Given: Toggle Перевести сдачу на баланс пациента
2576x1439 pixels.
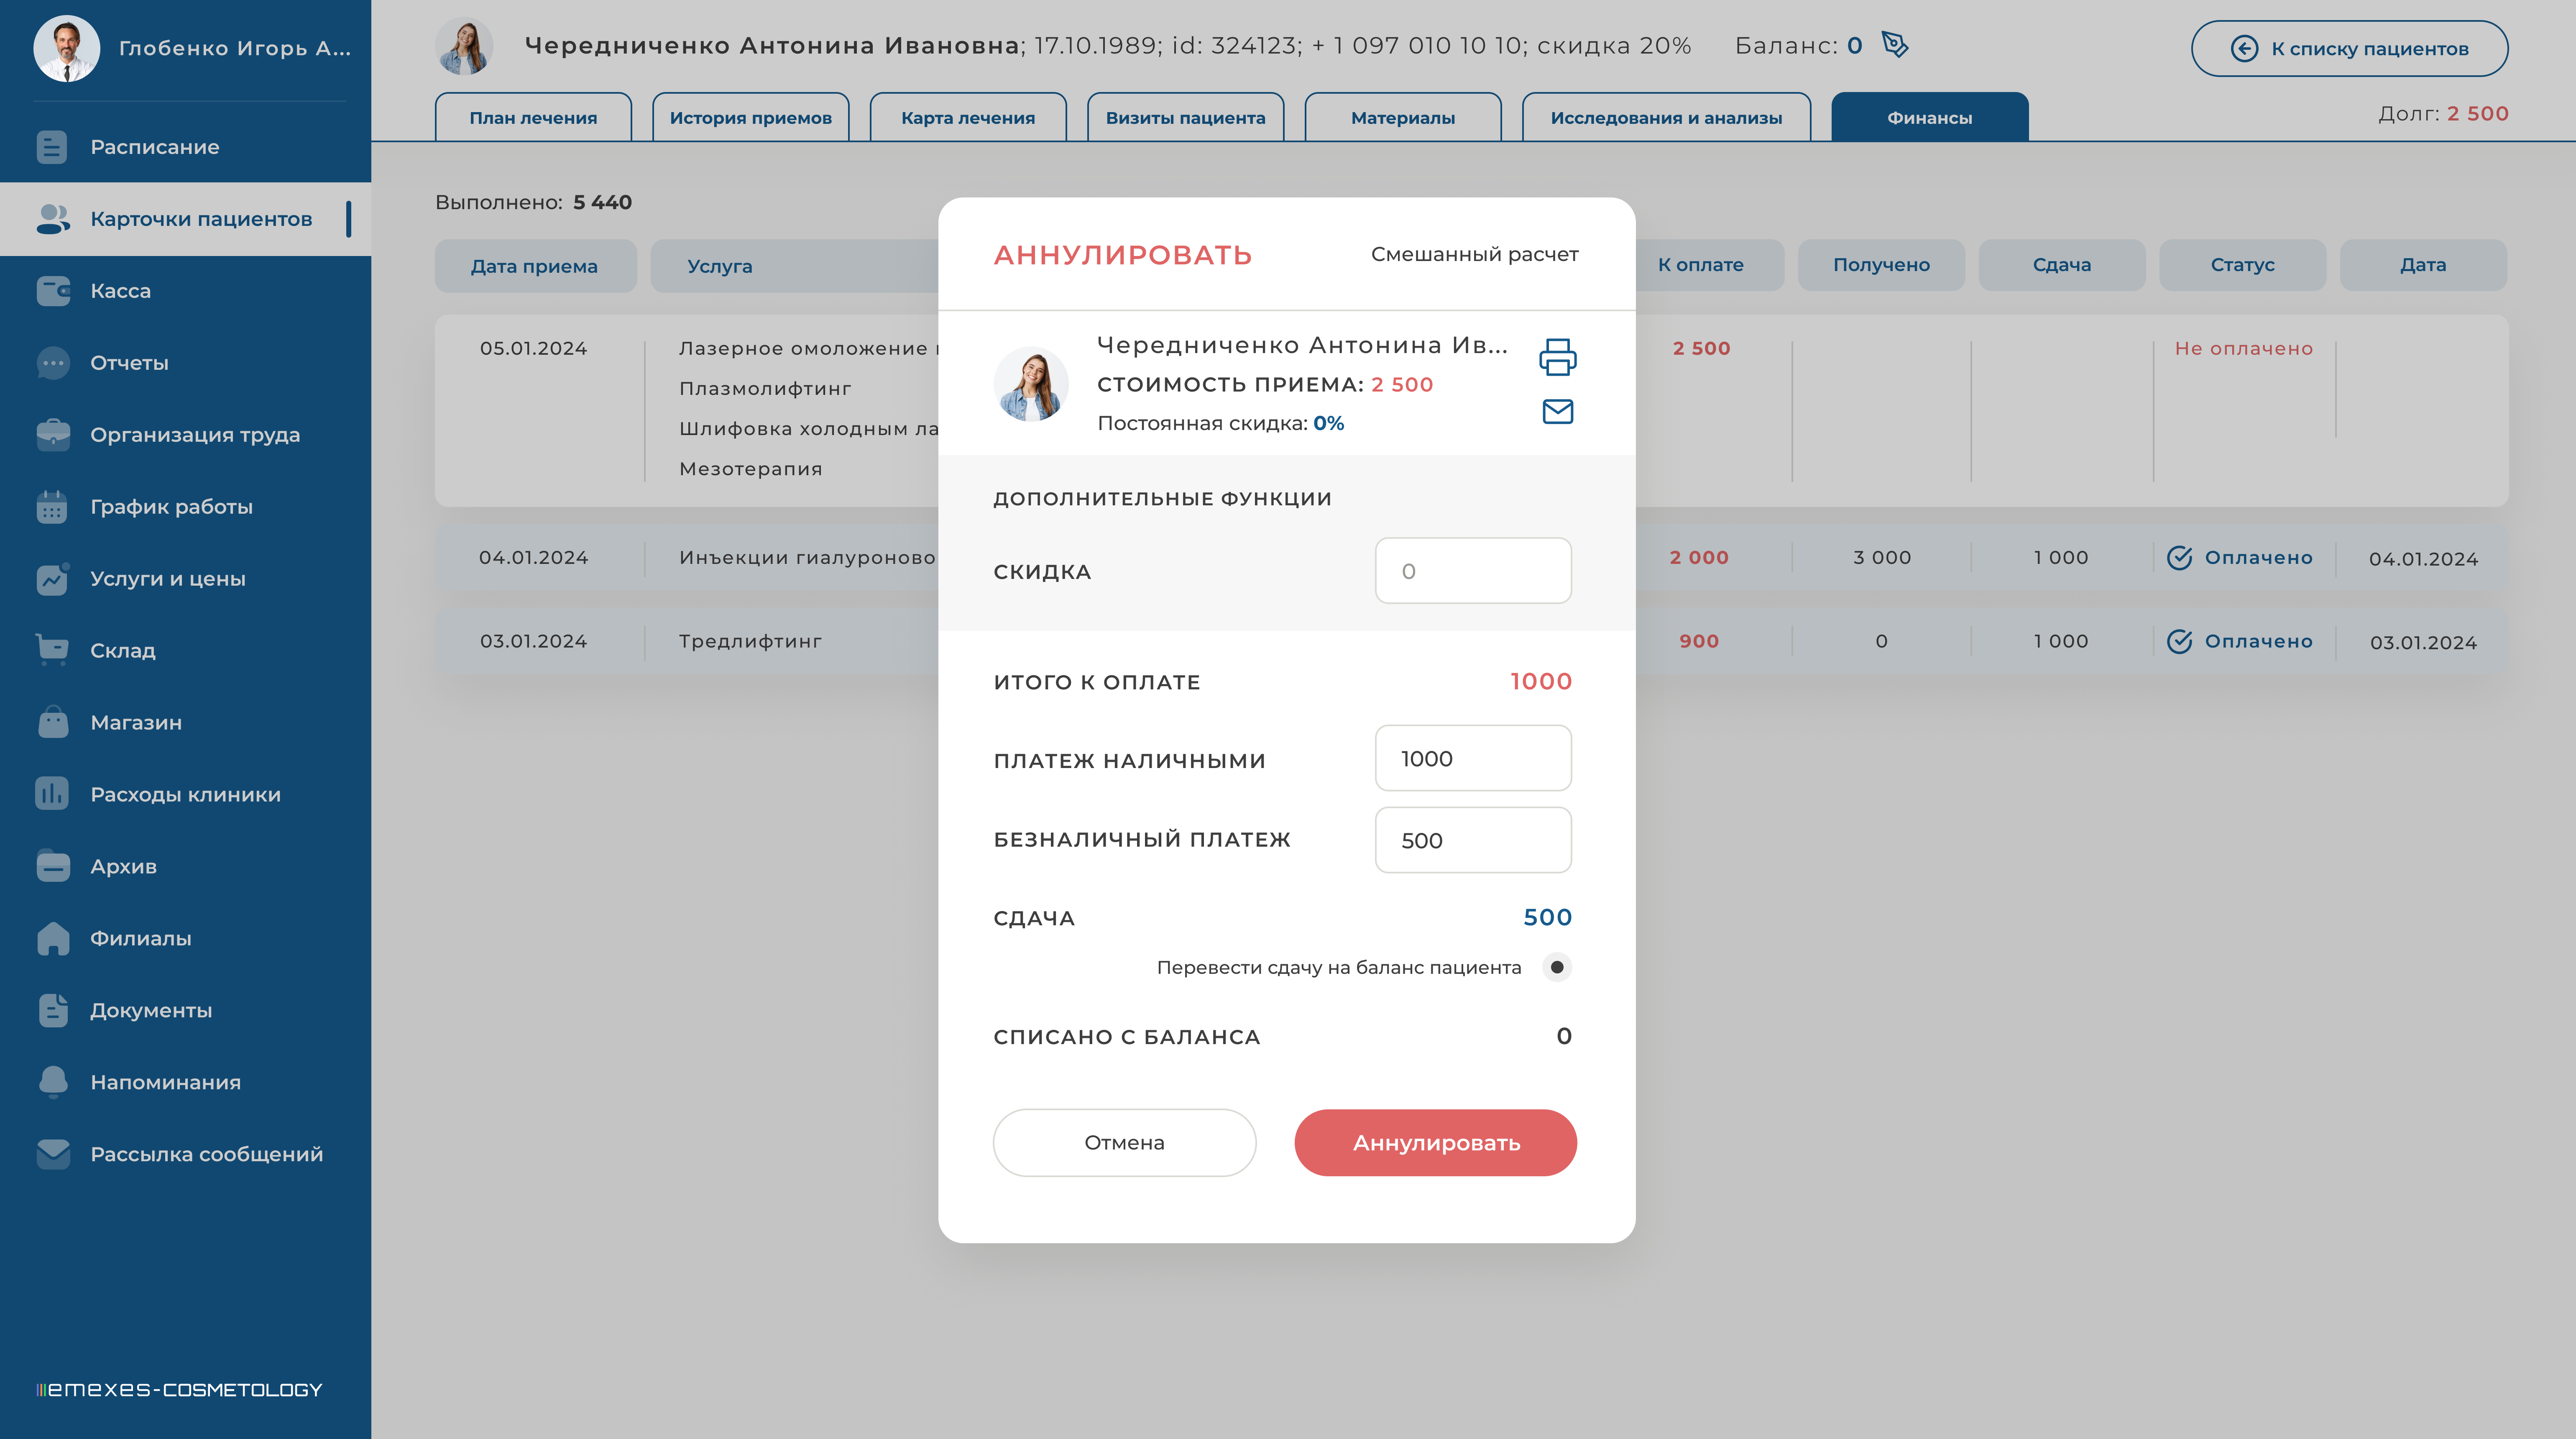Looking at the screenshot, I should [x=1556, y=967].
